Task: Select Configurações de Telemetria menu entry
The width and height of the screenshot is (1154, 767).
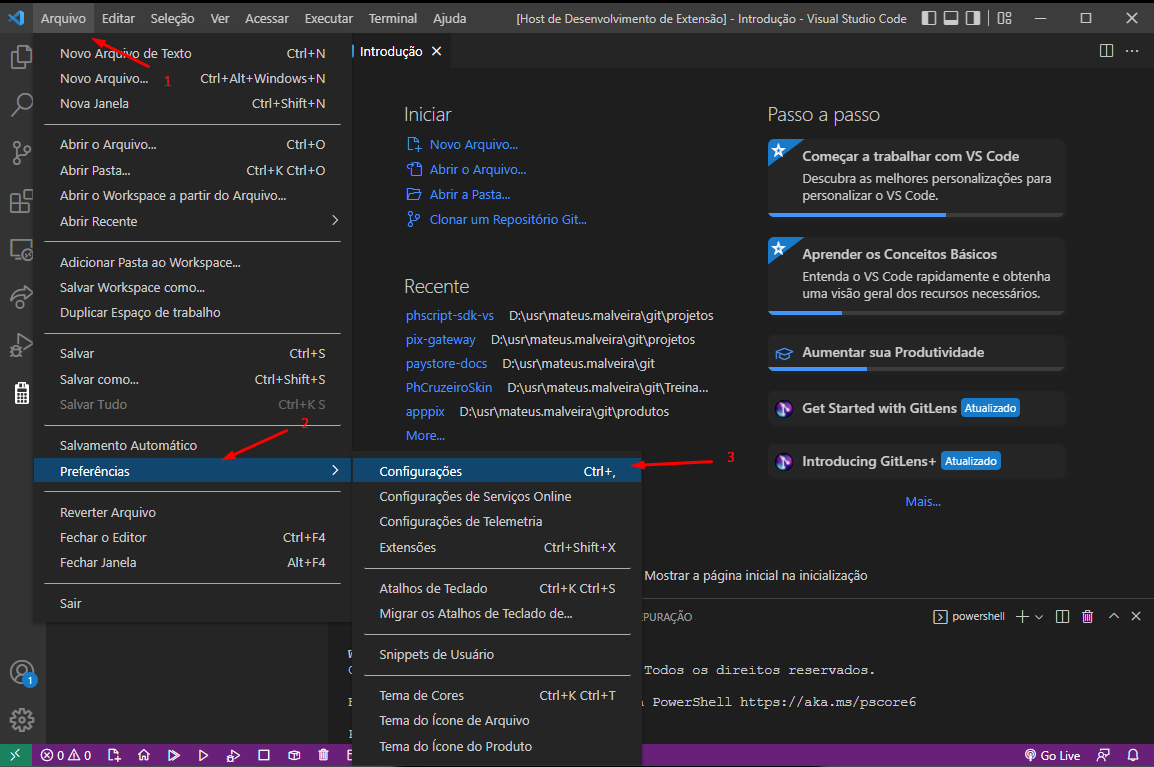Action: [x=455, y=521]
